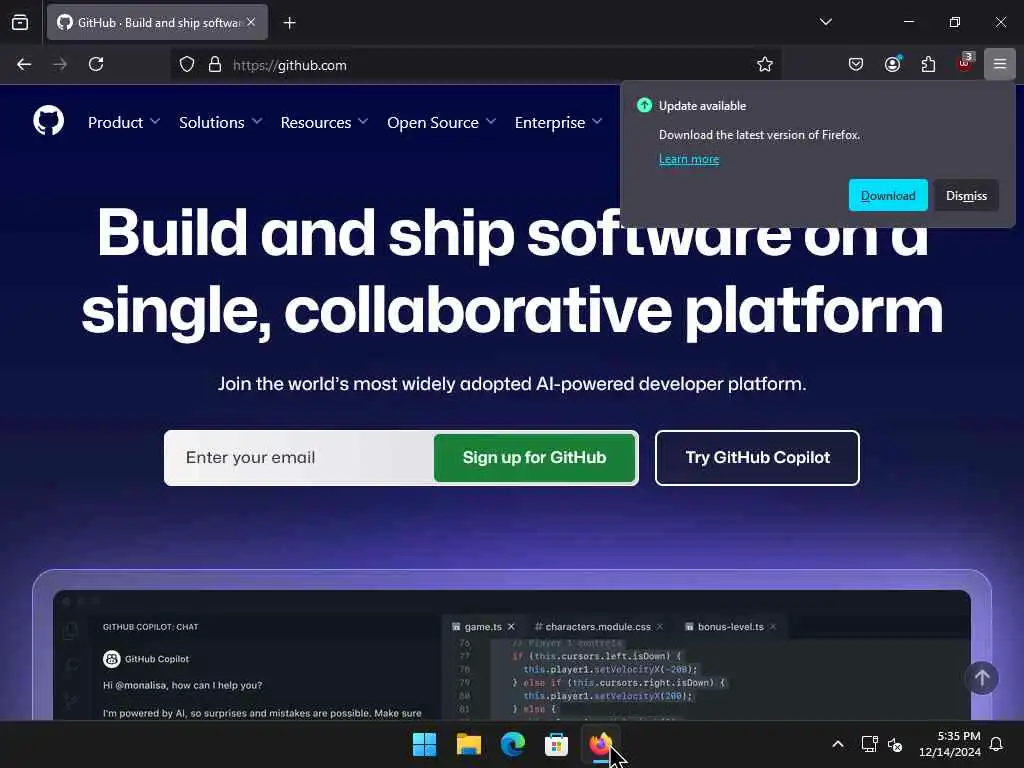The width and height of the screenshot is (1024, 768).
Task: Expand the Resources menu
Action: (324, 122)
